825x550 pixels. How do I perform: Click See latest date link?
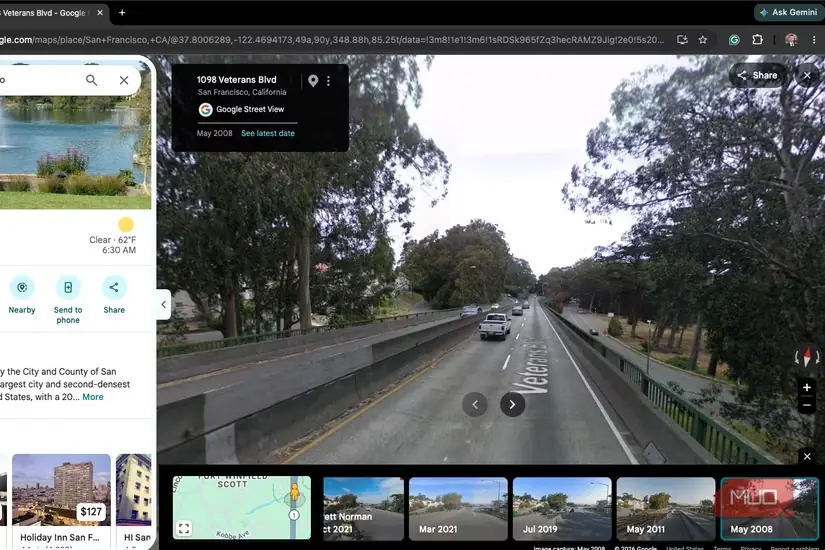(268, 133)
